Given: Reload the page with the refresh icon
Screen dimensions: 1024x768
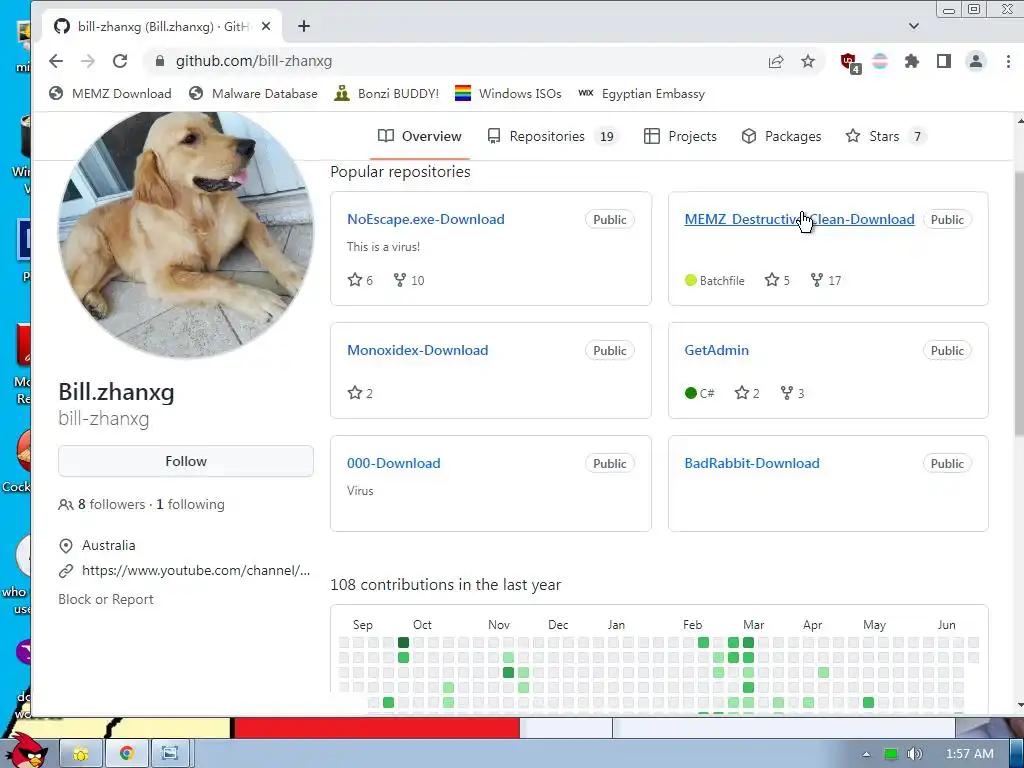Looking at the screenshot, I should [x=120, y=61].
